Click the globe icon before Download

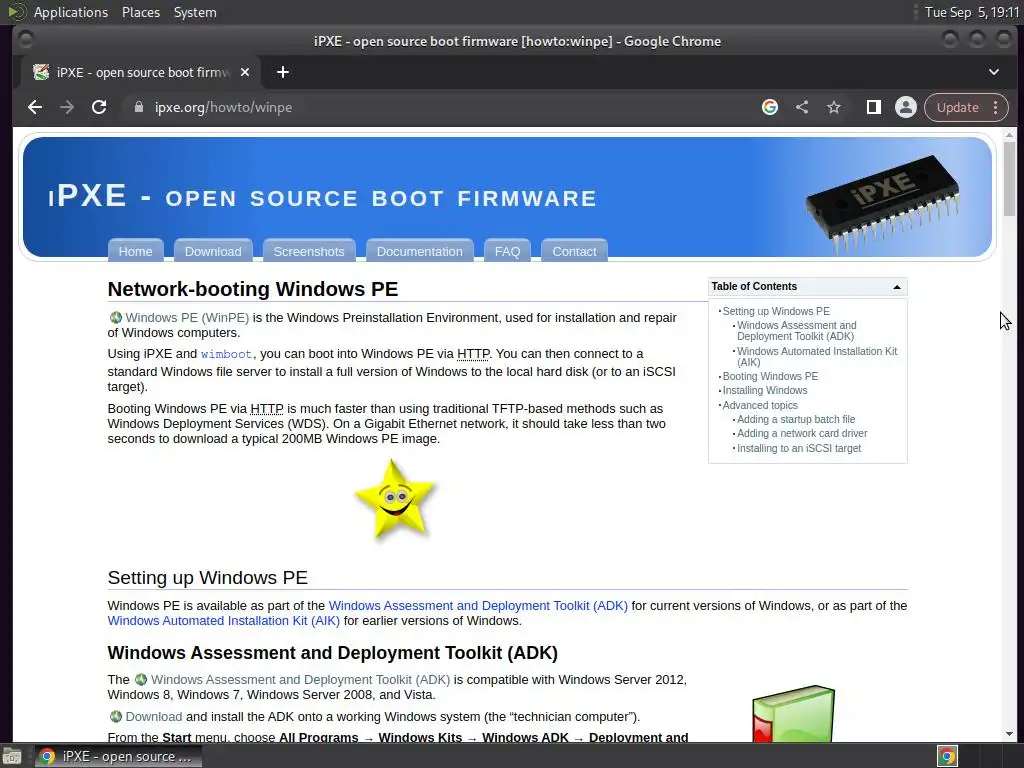pyautogui.click(x=116, y=717)
